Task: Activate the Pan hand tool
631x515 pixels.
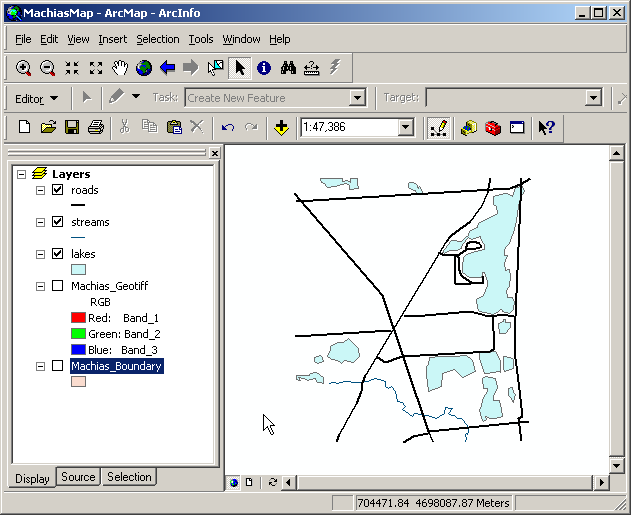Action: tap(120, 68)
